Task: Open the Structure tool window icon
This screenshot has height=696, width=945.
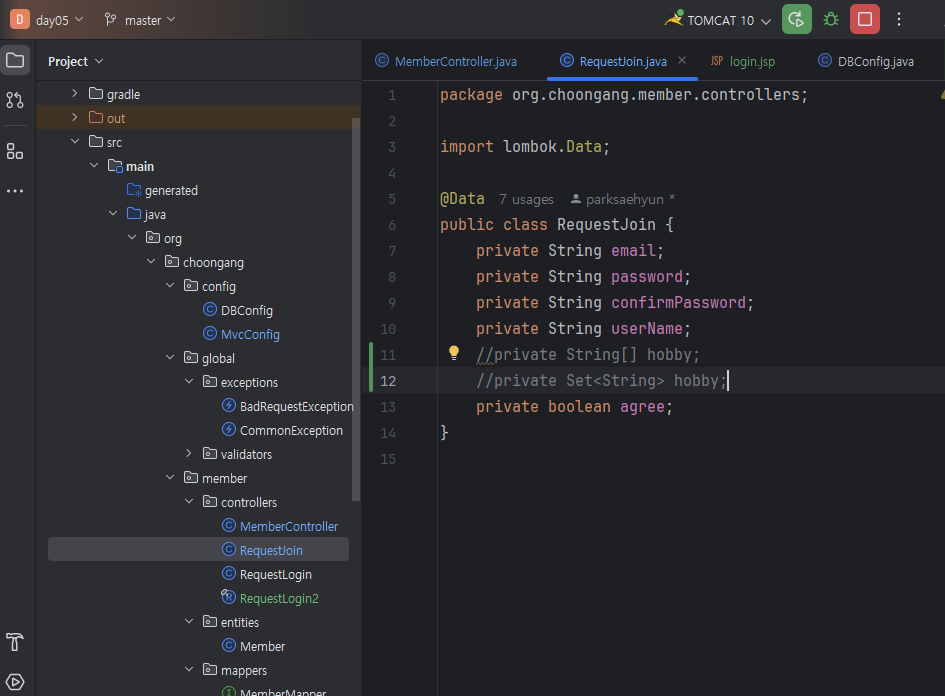Action: coord(15,151)
